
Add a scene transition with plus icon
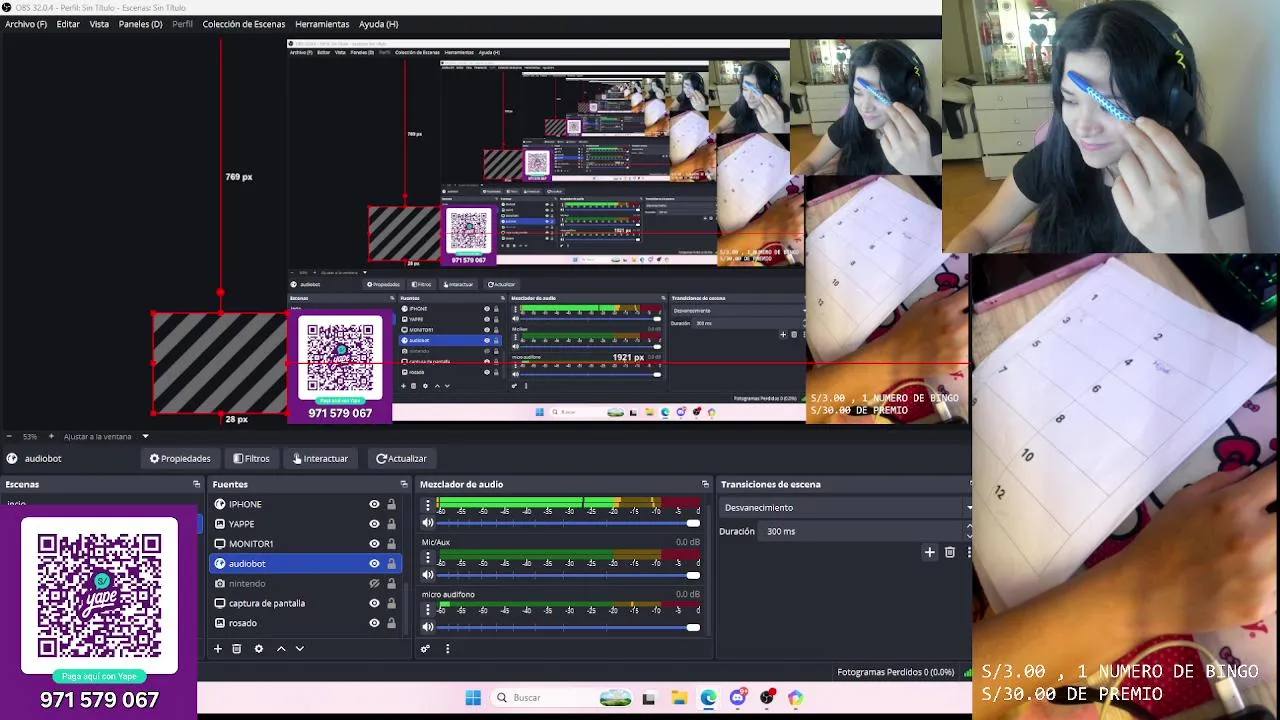(930, 552)
